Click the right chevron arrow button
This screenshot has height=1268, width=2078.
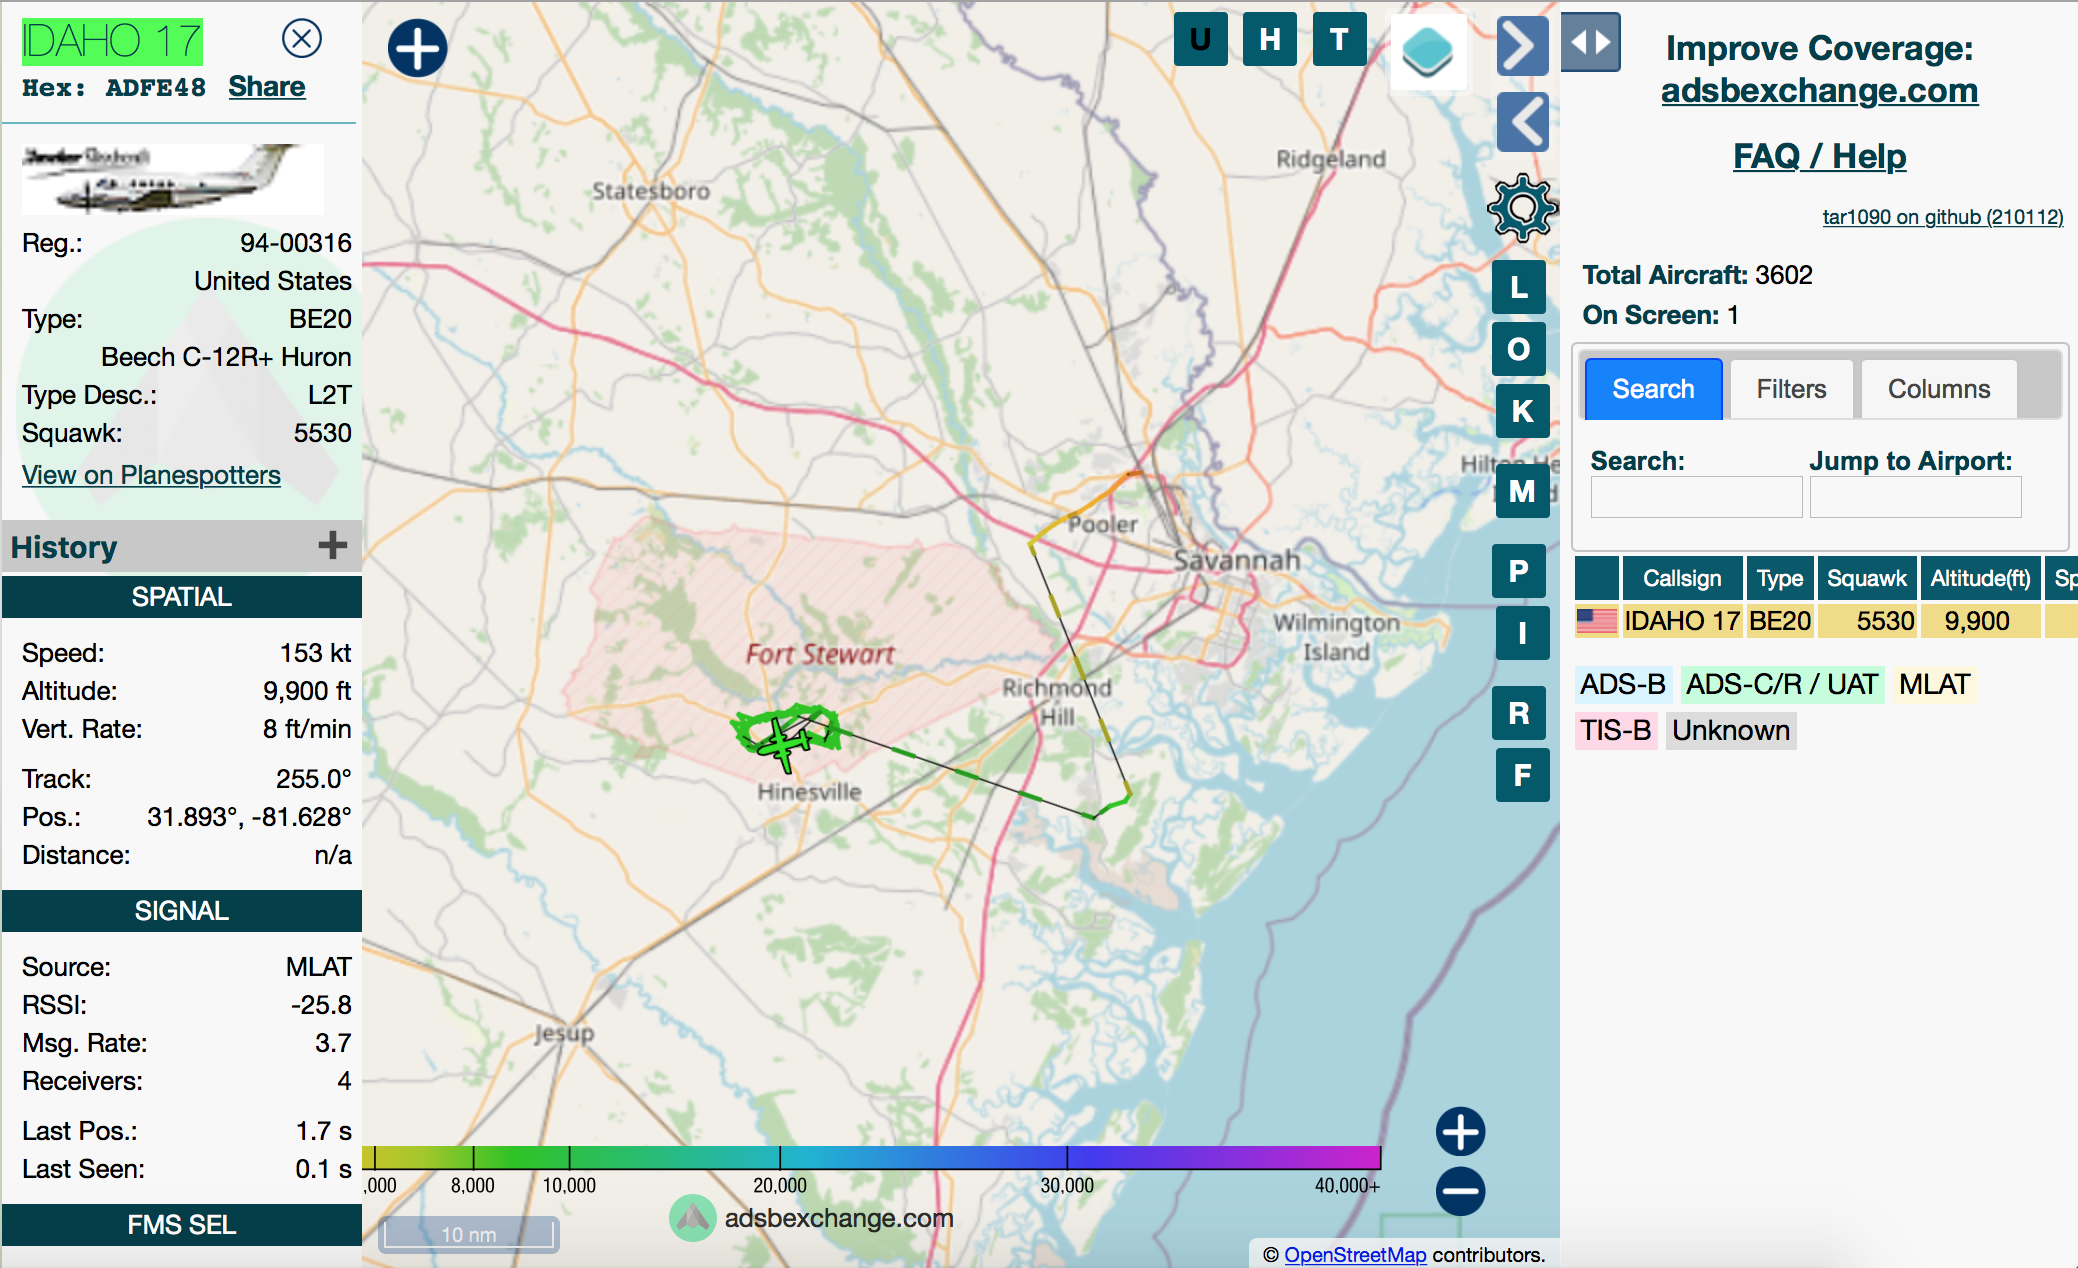(1522, 46)
